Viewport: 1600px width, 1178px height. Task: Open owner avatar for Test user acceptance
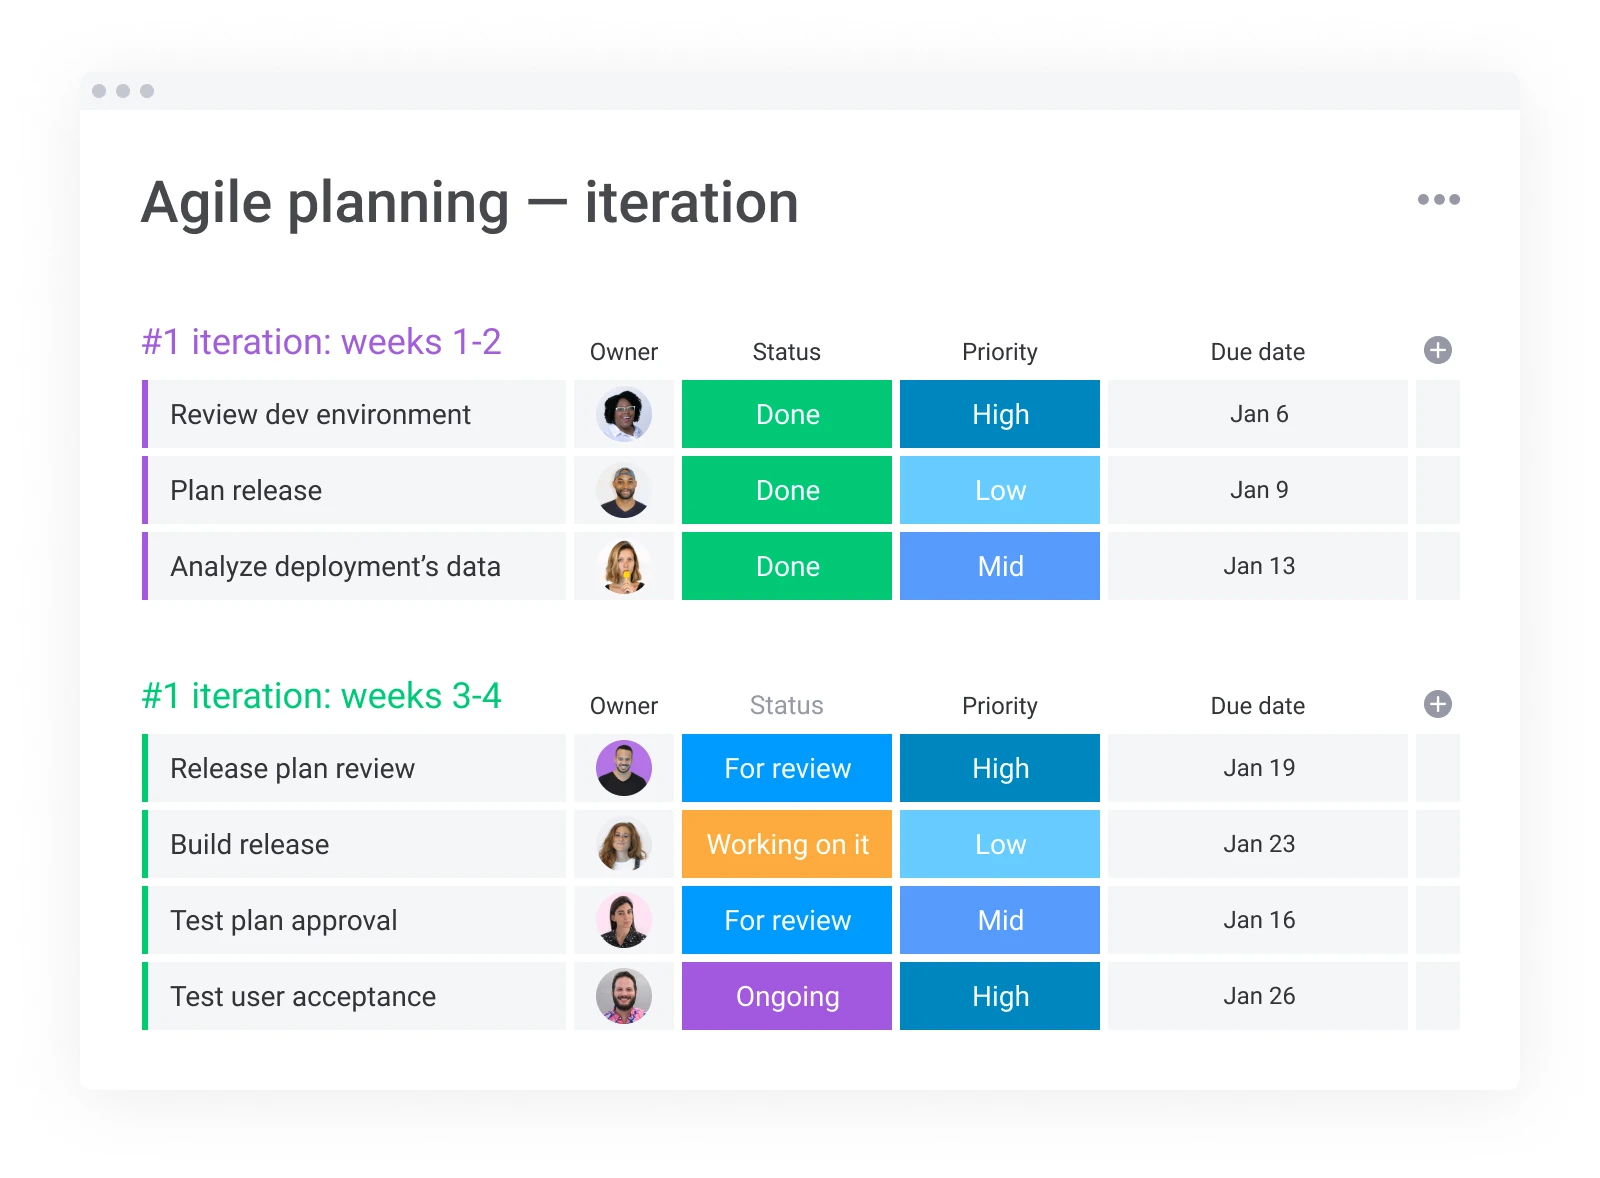(x=624, y=996)
